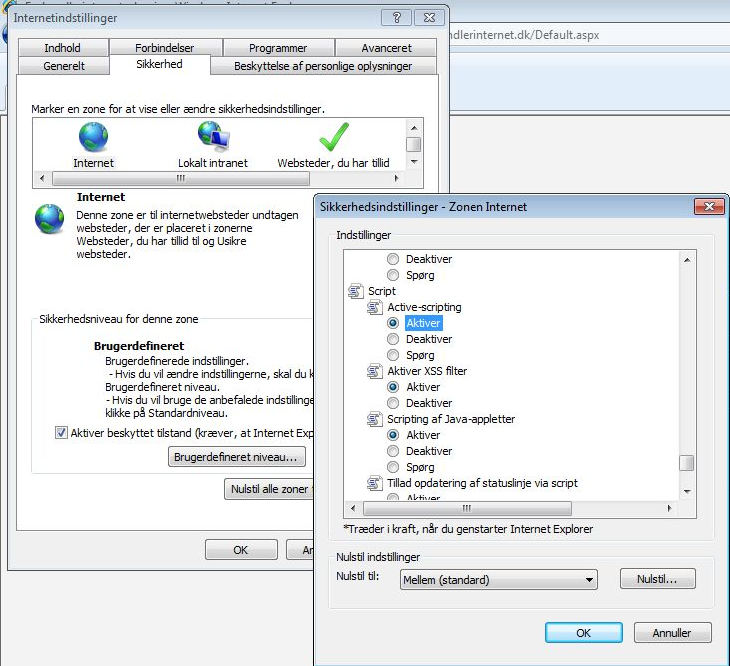Screen dimensions: 730x666
Task: Click the browser address bar URL
Action: (523, 35)
